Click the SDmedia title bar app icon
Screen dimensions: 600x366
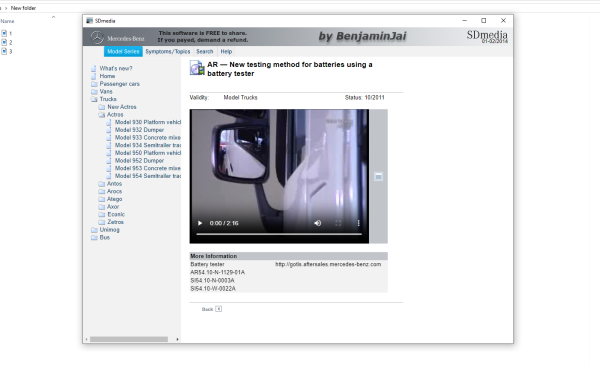90,21
